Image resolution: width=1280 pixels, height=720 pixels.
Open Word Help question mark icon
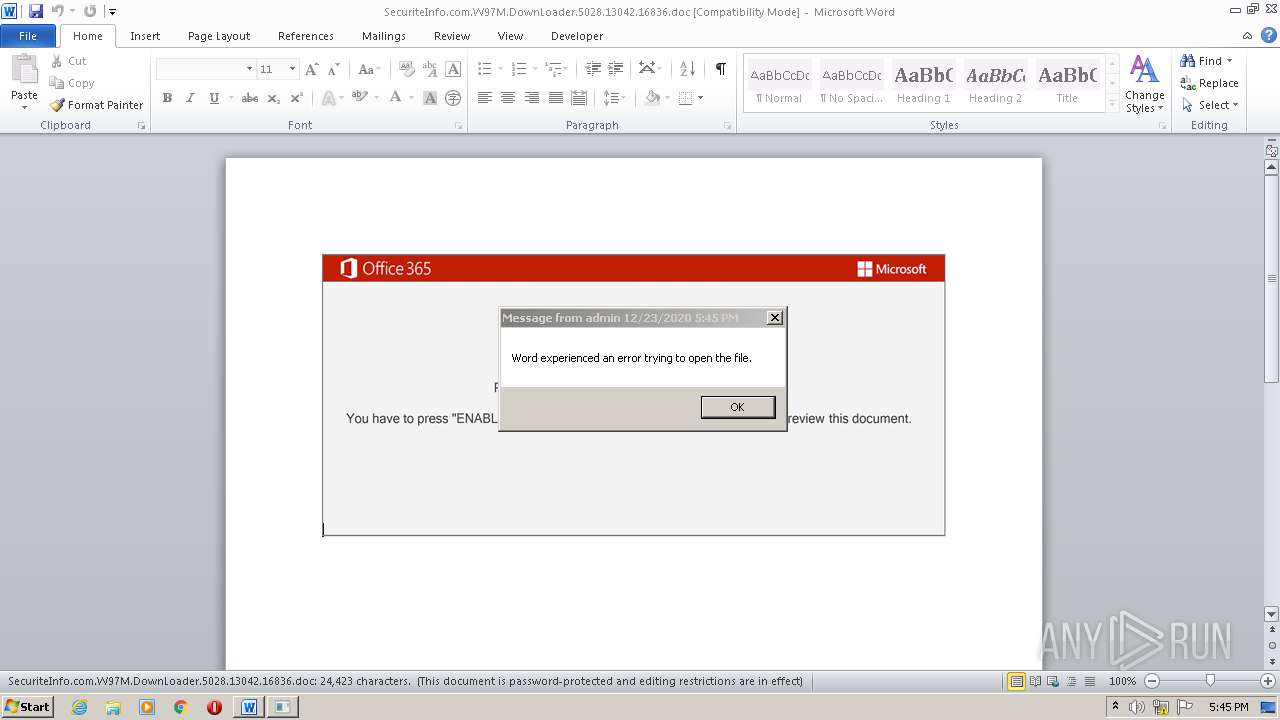click(x=1268, y=35)
